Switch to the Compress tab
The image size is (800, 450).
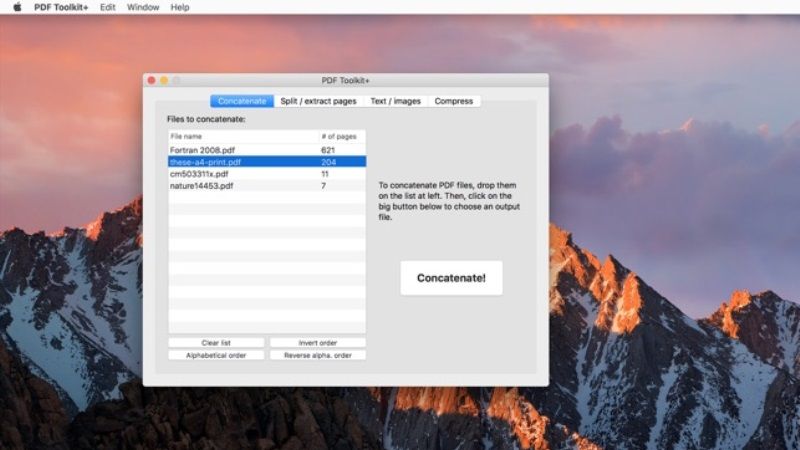pos(454,101)
